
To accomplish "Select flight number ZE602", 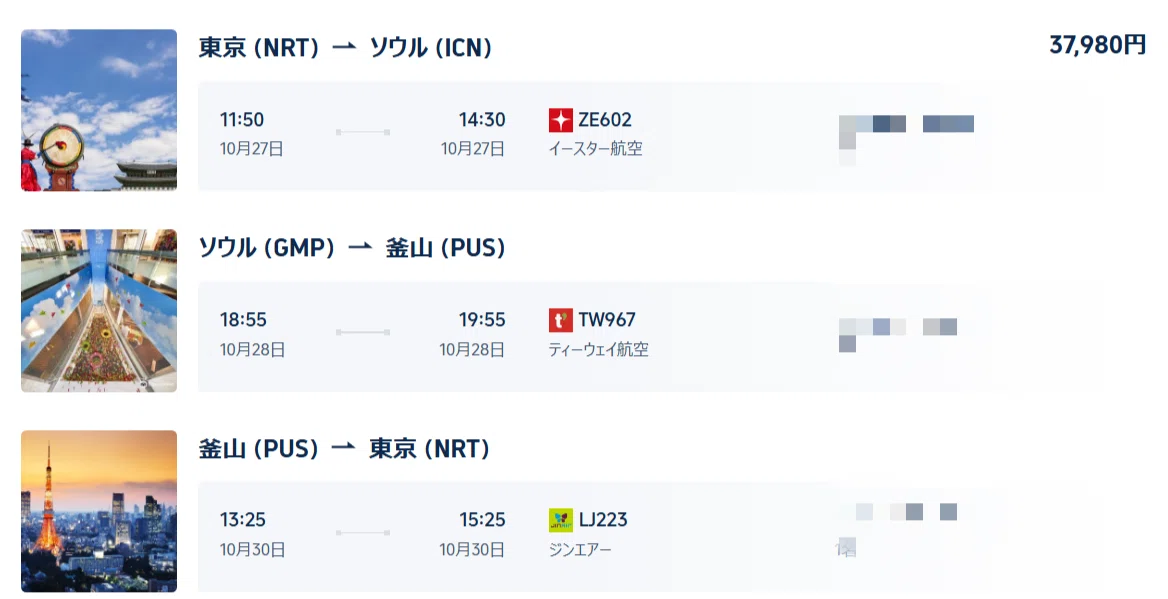I will click(605, 120).
